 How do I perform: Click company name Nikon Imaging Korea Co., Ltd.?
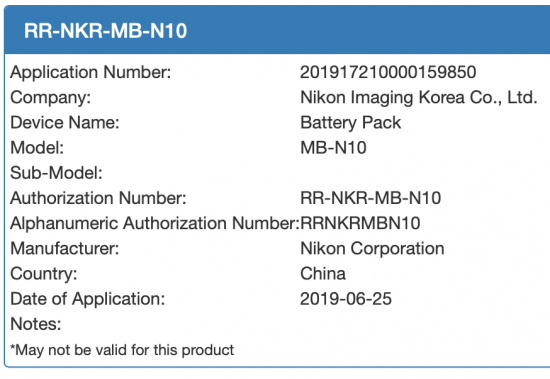(419, 98)
